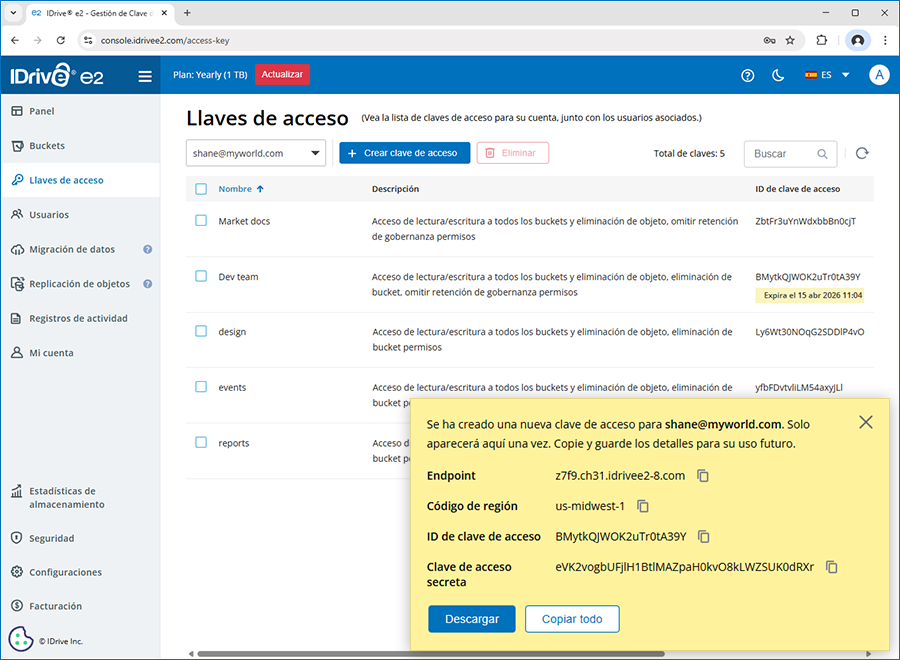Copy the secret access key icon
Image resolution: width=900 pixels, height=660 pixels.
coord(831,567)
